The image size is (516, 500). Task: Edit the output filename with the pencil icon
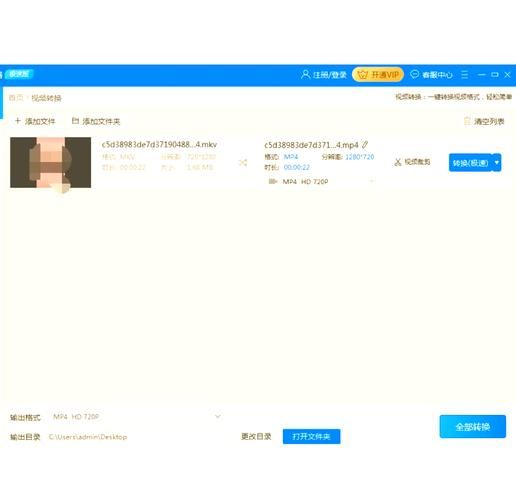point(365,145)
